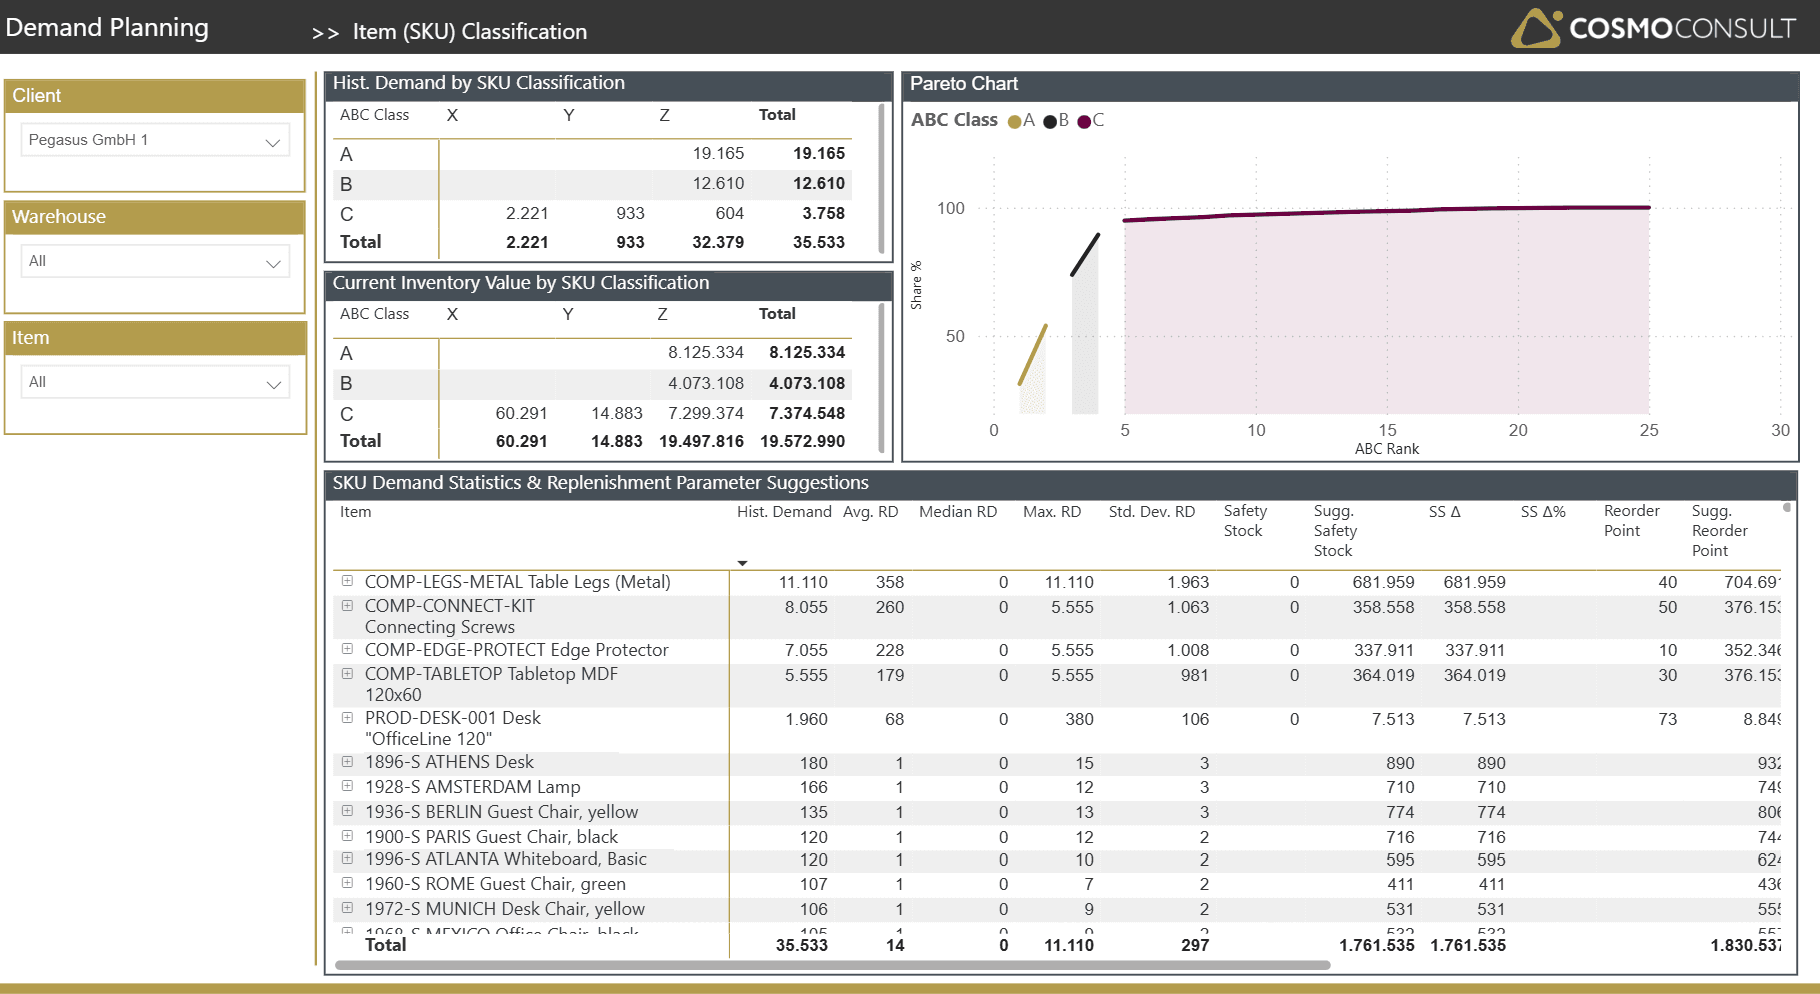
Task: Open the Warehouse filter dropdown
Action: tap(155, 261)
